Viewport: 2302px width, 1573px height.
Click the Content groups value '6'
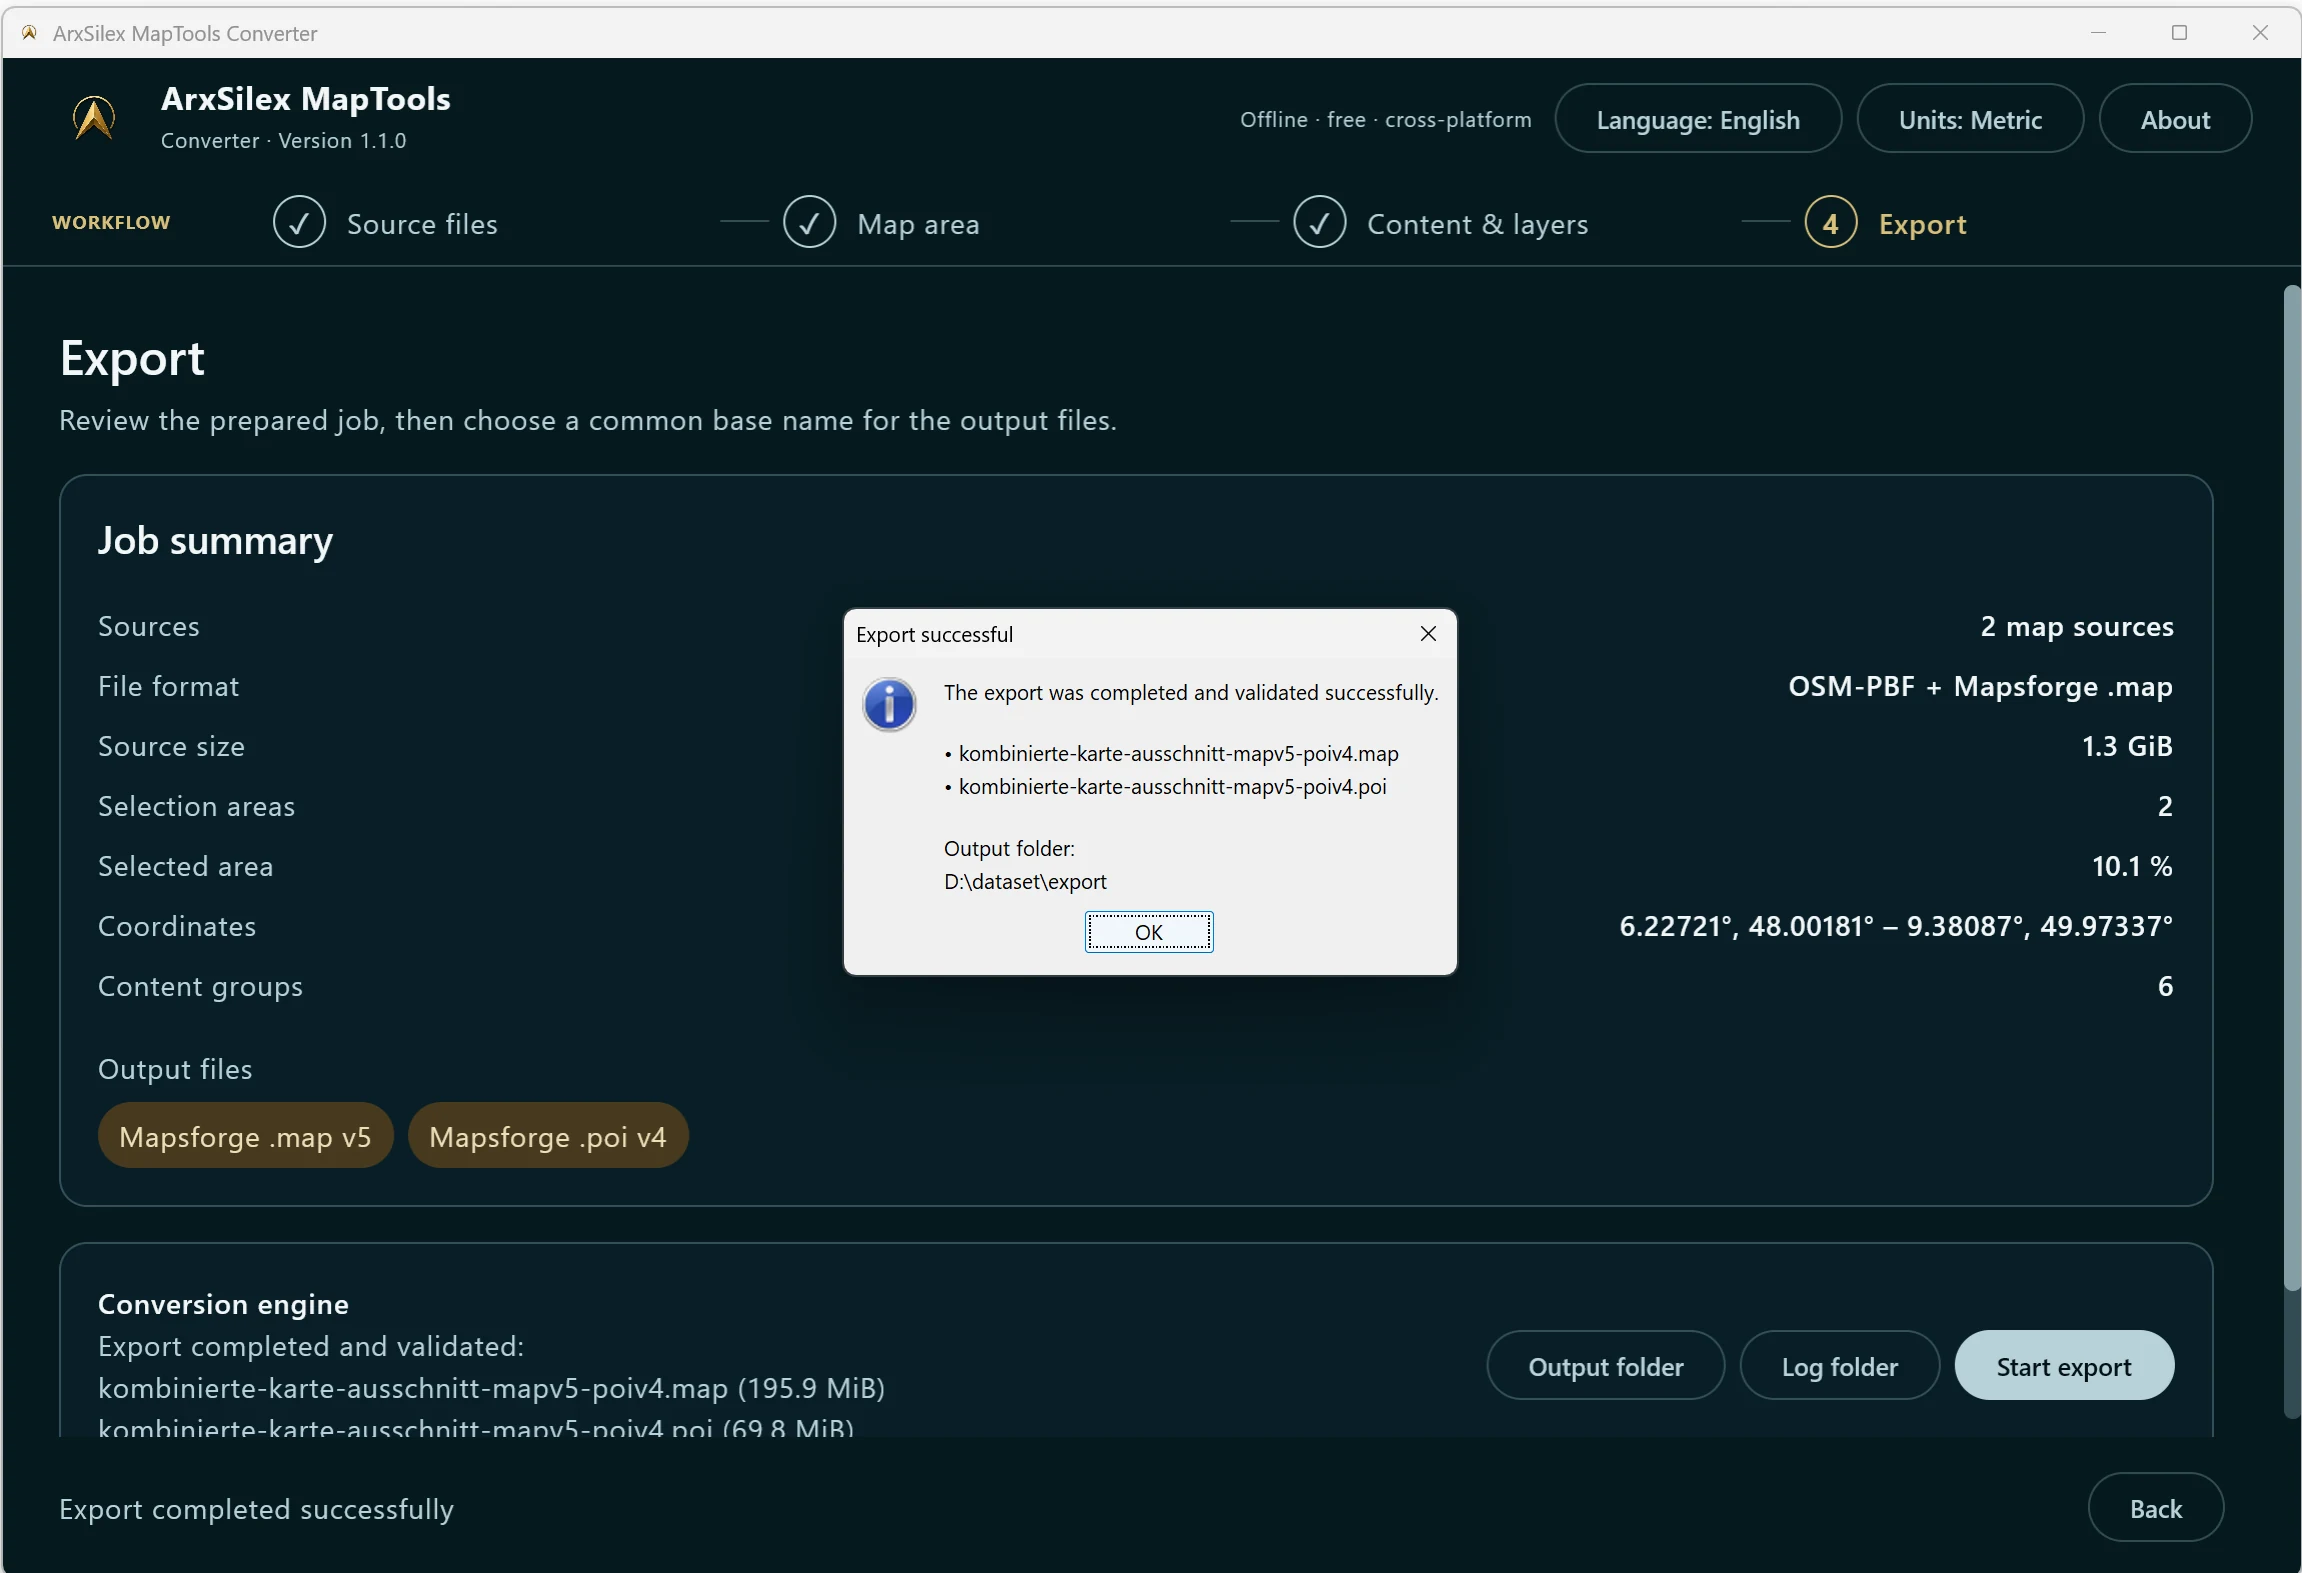click(2165, 986)
